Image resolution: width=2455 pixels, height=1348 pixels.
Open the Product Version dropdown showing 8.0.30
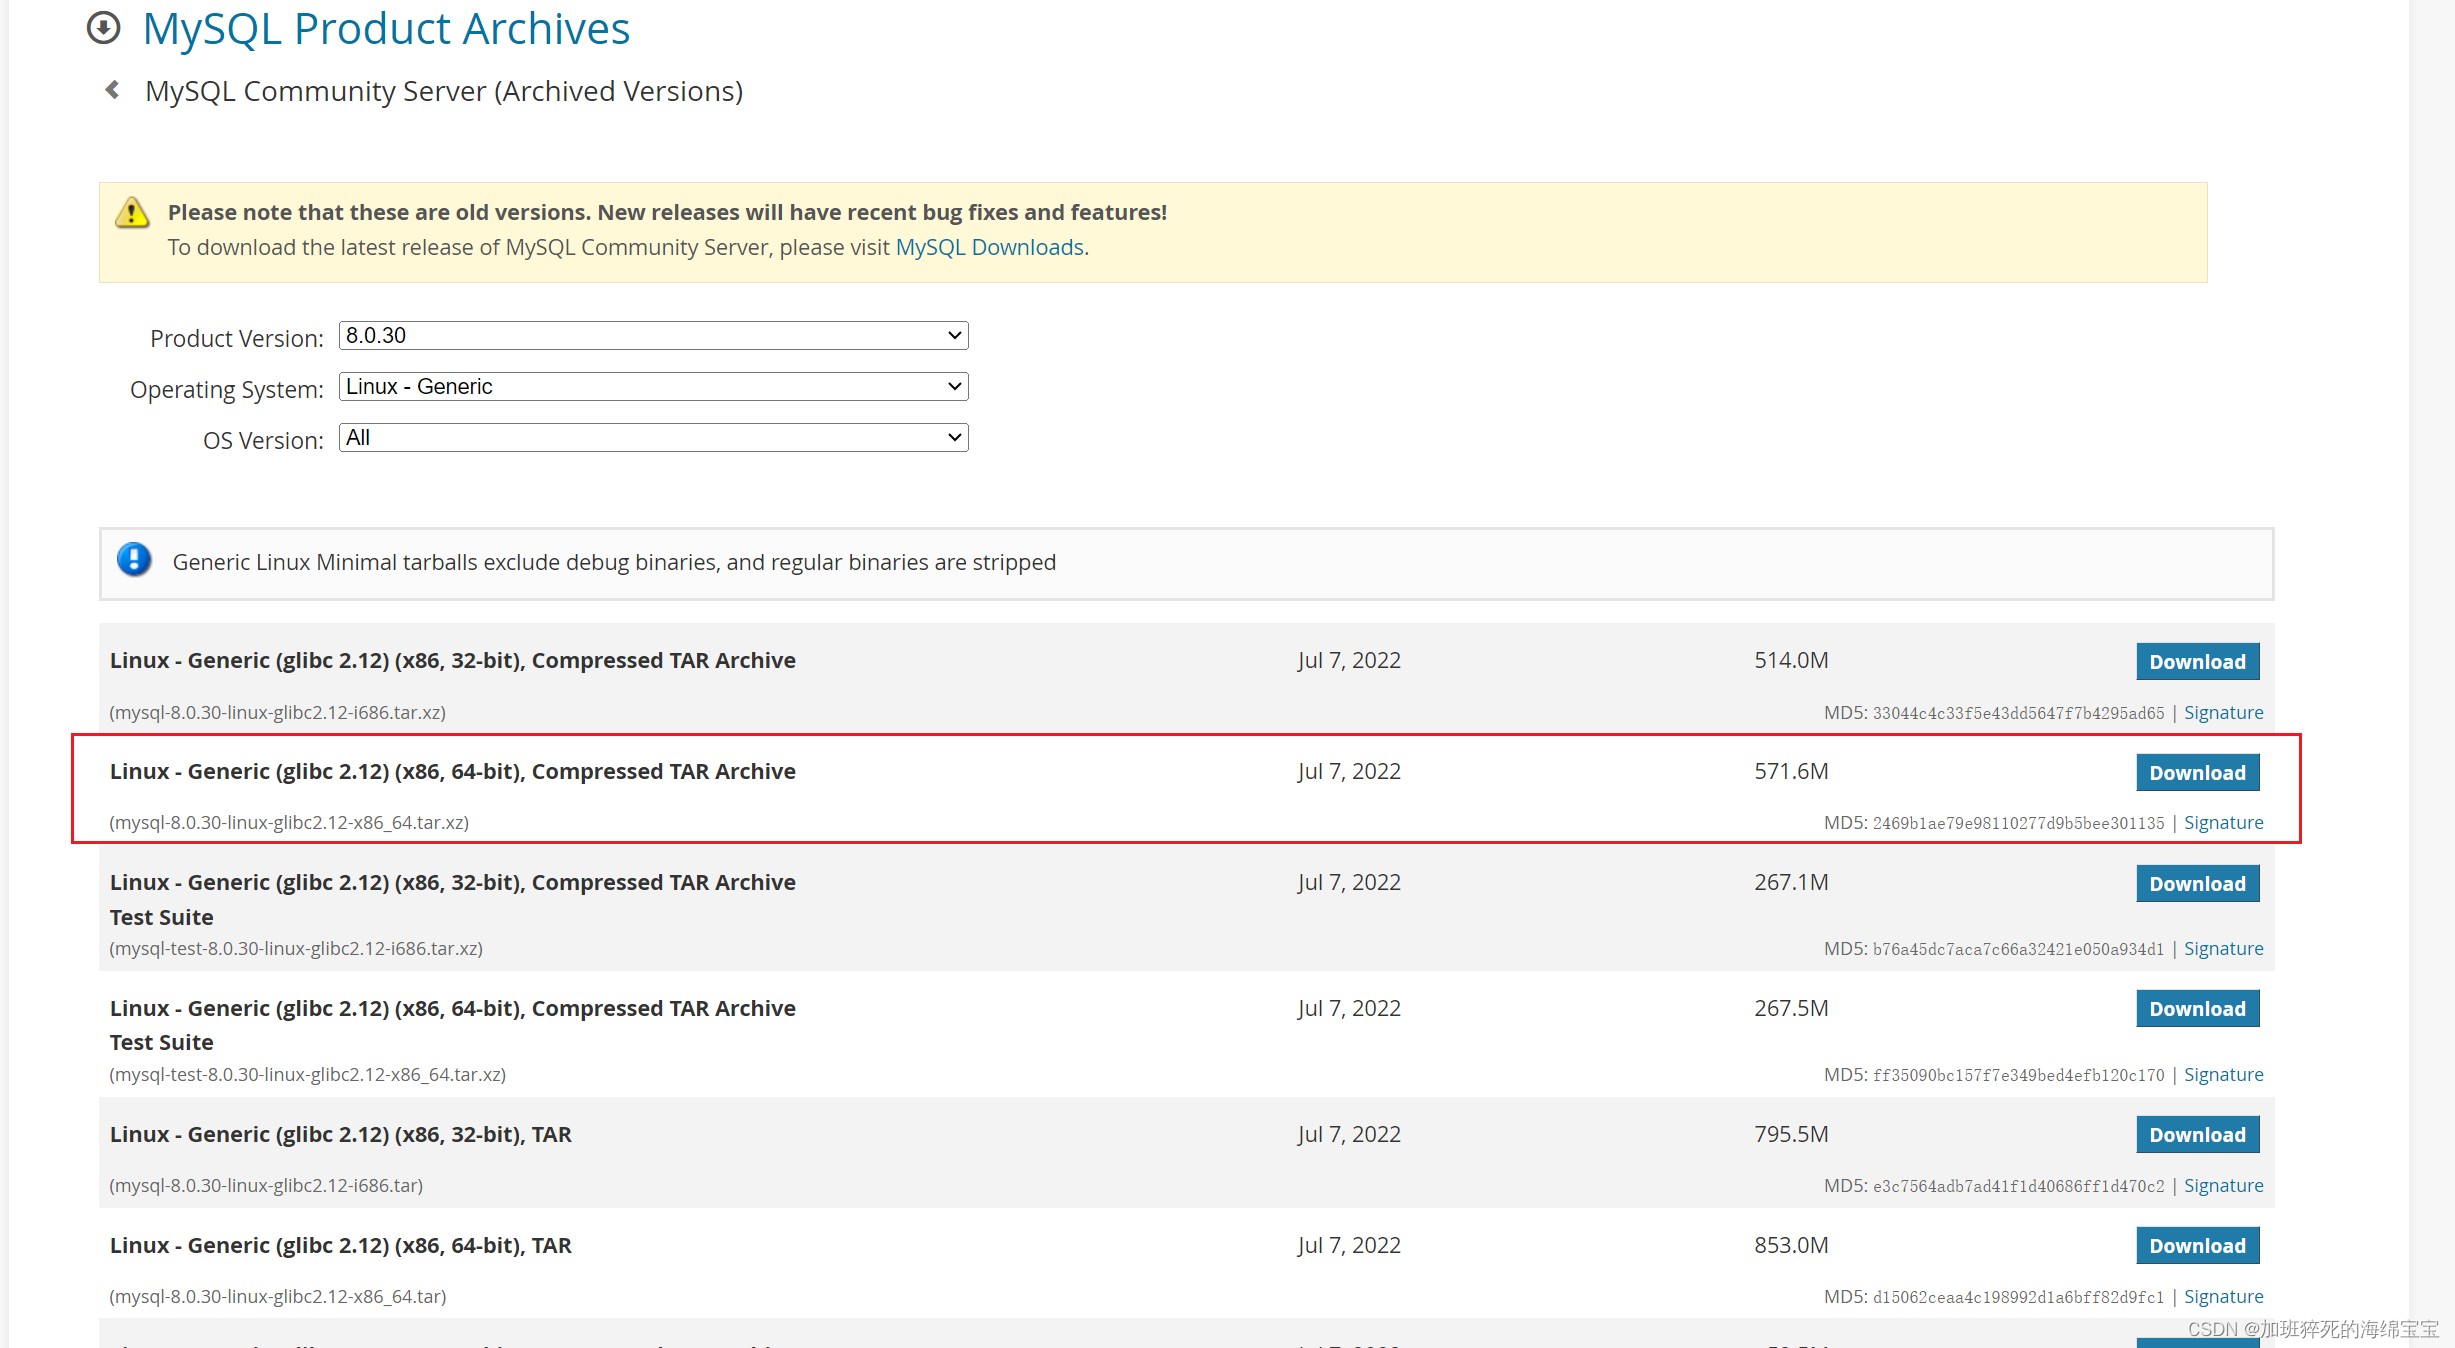pos(654,336)
